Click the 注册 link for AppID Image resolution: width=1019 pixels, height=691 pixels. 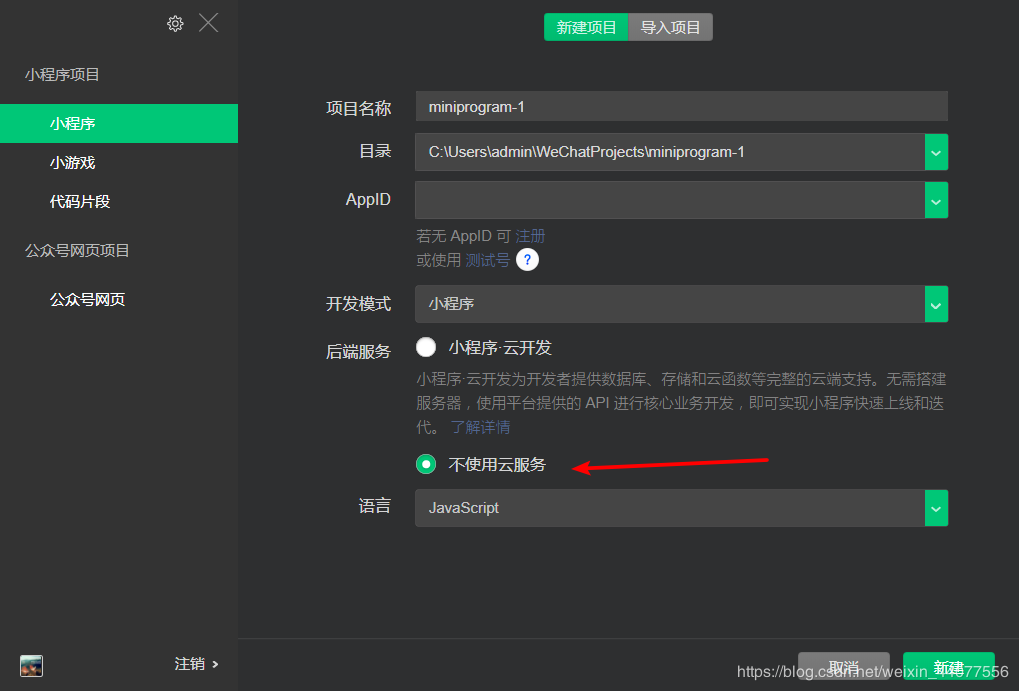530,235
